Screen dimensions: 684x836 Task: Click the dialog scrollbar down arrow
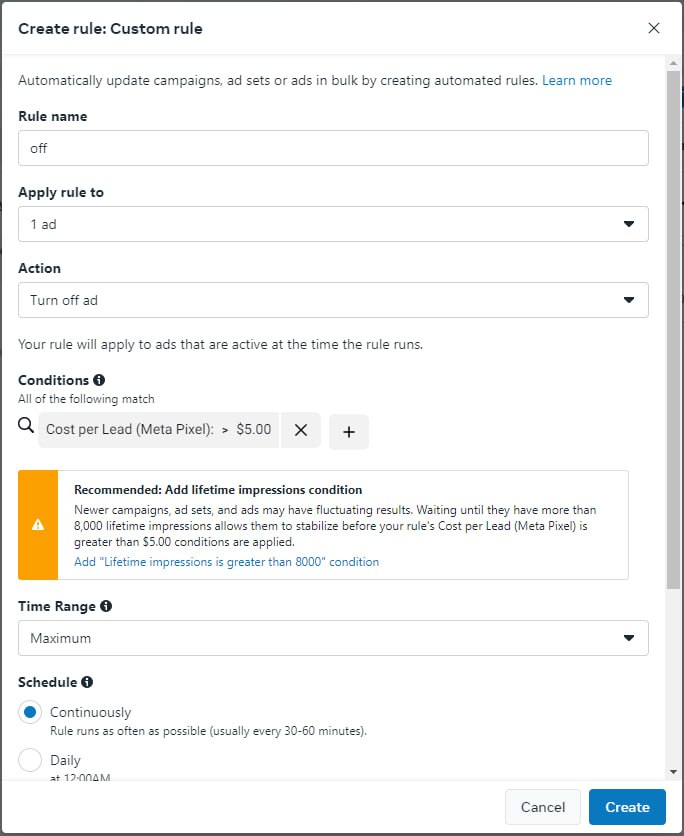point(673,772)
